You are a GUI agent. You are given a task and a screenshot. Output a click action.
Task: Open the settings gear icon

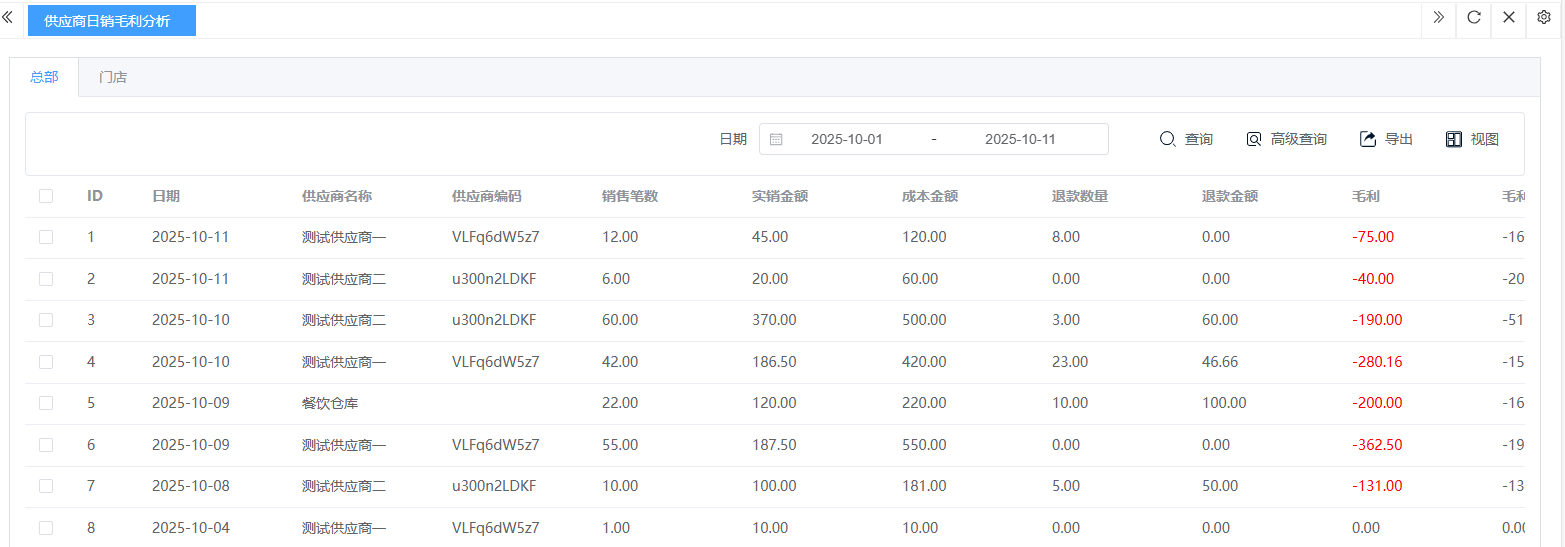[x=1543, y=18]
